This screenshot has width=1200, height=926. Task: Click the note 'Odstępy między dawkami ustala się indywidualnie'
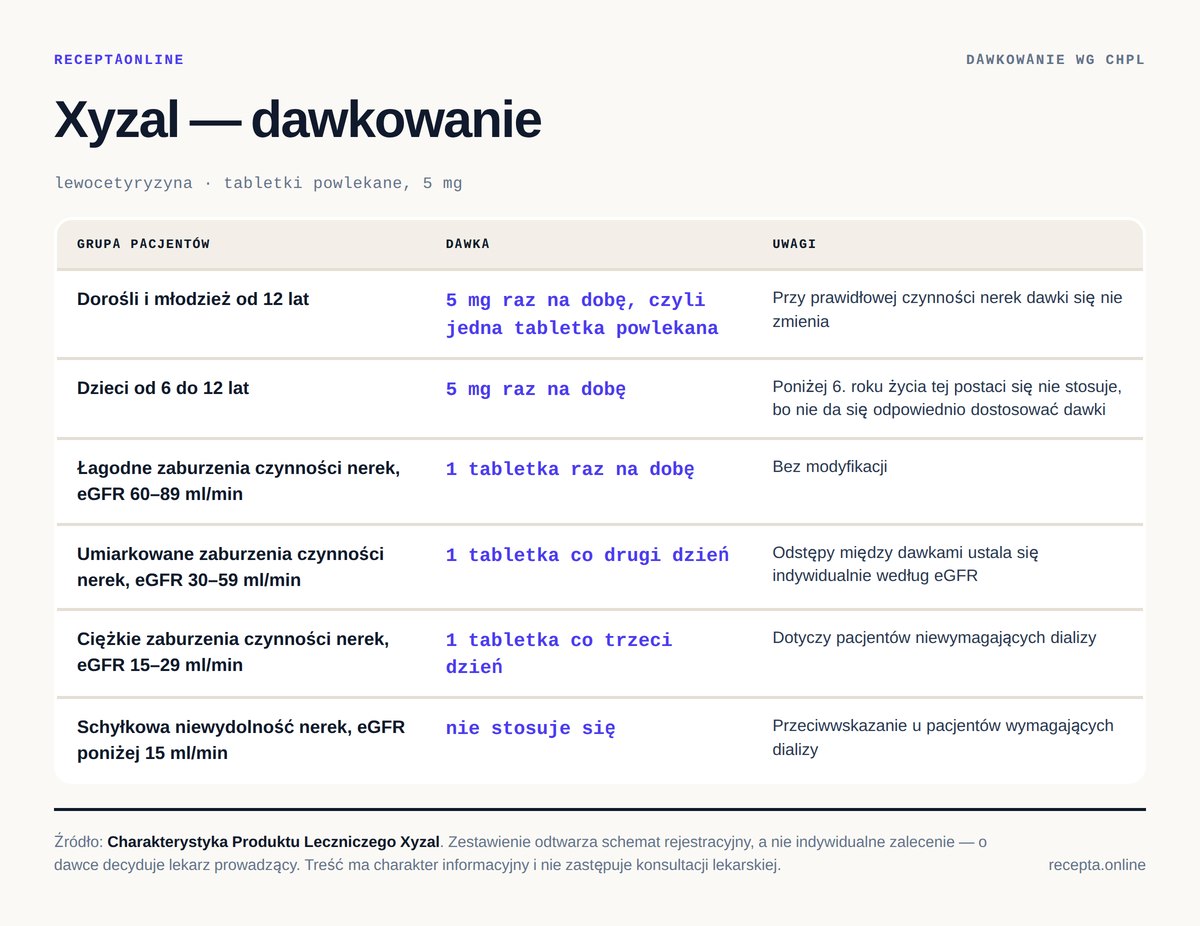(906, 564)
